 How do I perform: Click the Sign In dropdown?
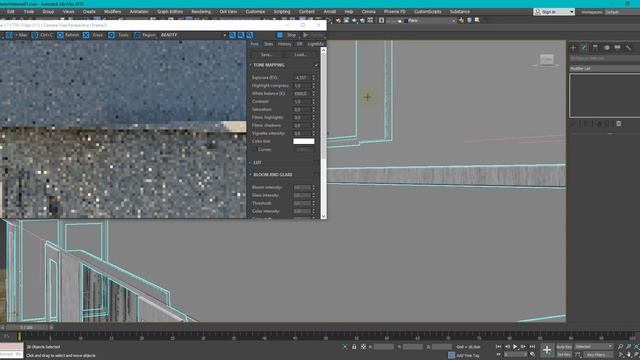(554, 12)
